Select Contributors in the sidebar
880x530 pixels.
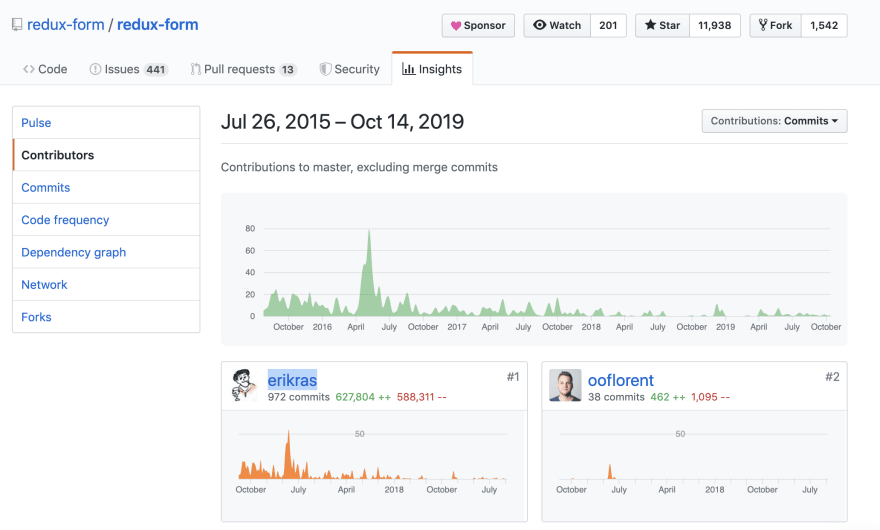pos(106,155)
